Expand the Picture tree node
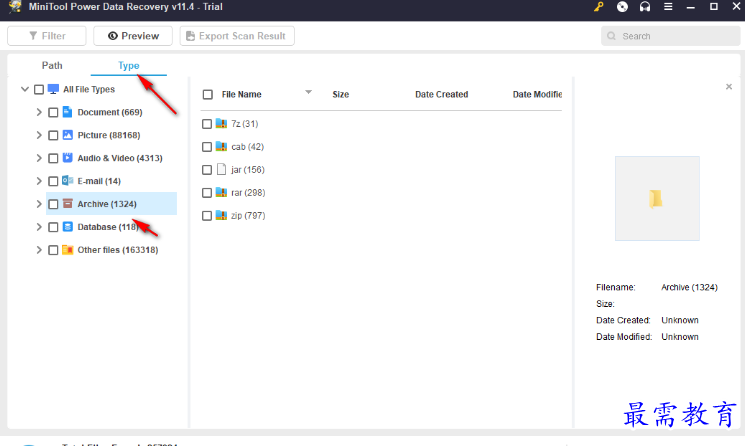This screenshot has height=446, width=745. point(39,135)
